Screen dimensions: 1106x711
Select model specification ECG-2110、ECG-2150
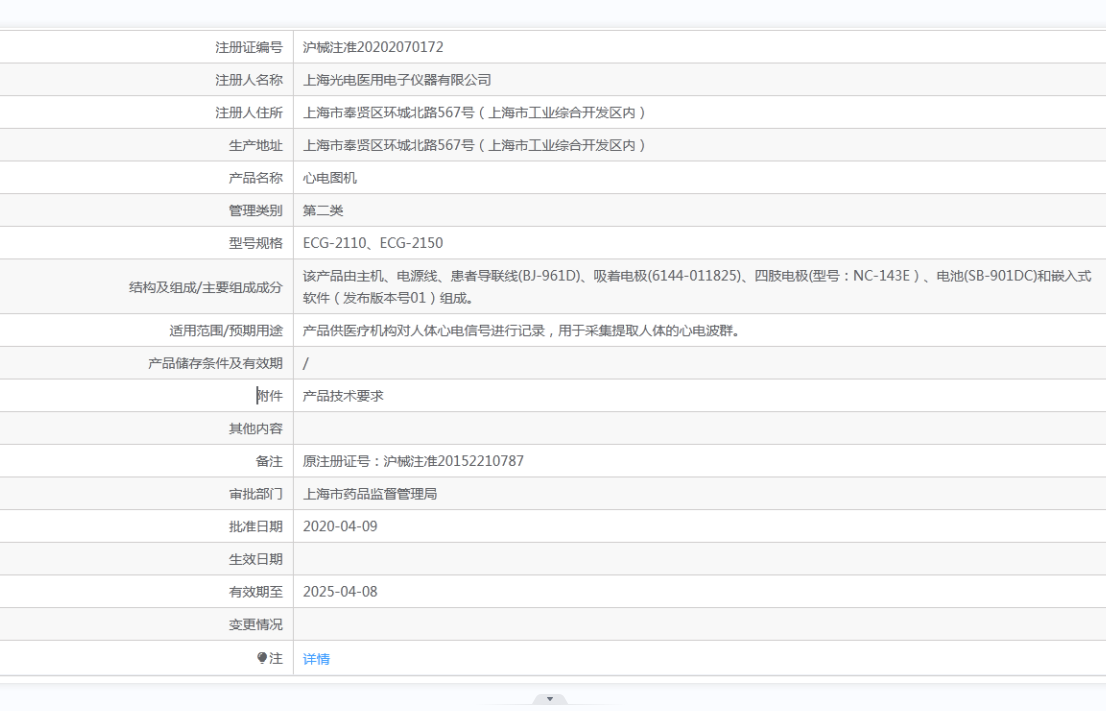[373, 243]
